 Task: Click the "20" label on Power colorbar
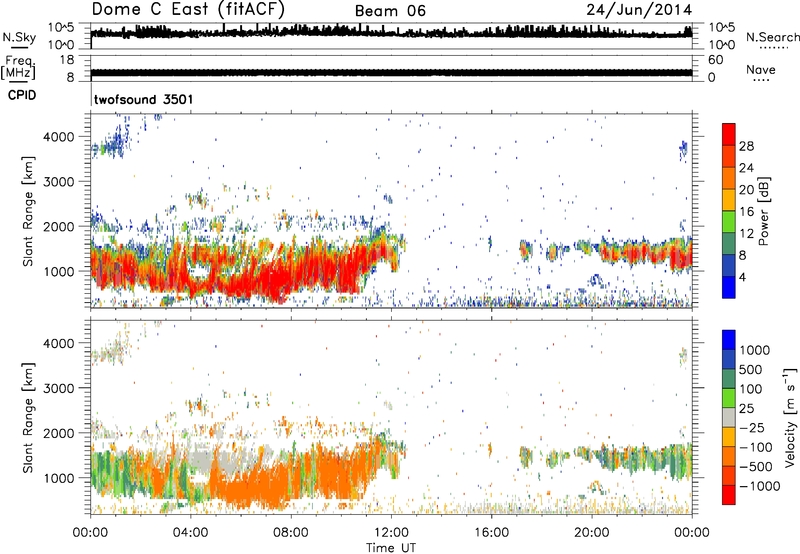[x=746, y=190]
